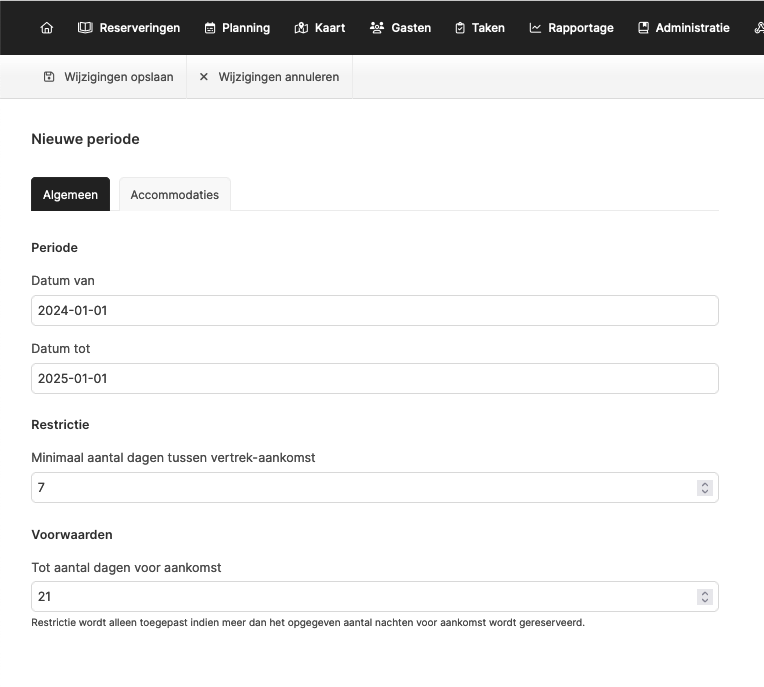Viewport: 764px width, 687px height.
Task: Focus the Tot aantal dagen voor aankomst field
Action: [x=375, y=596]
